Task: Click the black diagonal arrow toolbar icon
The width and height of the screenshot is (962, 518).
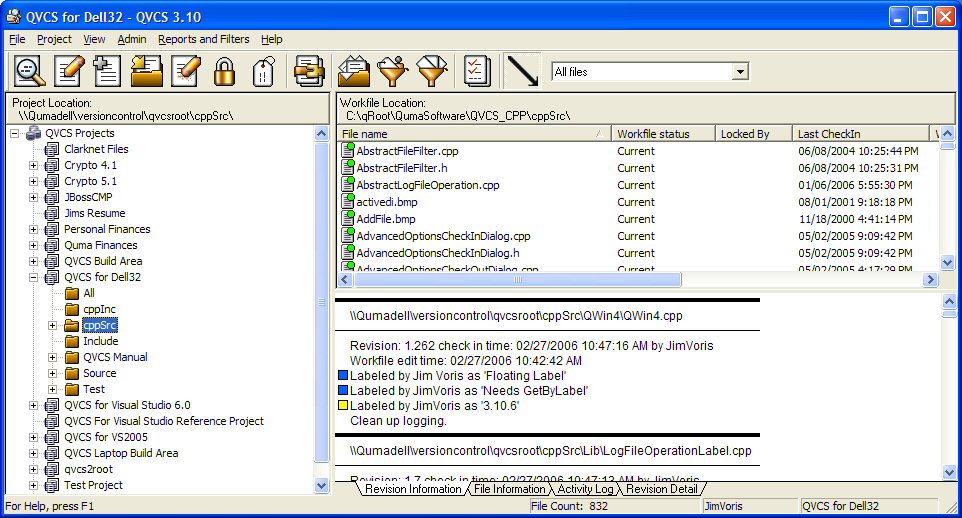Action: coord(522,71)
